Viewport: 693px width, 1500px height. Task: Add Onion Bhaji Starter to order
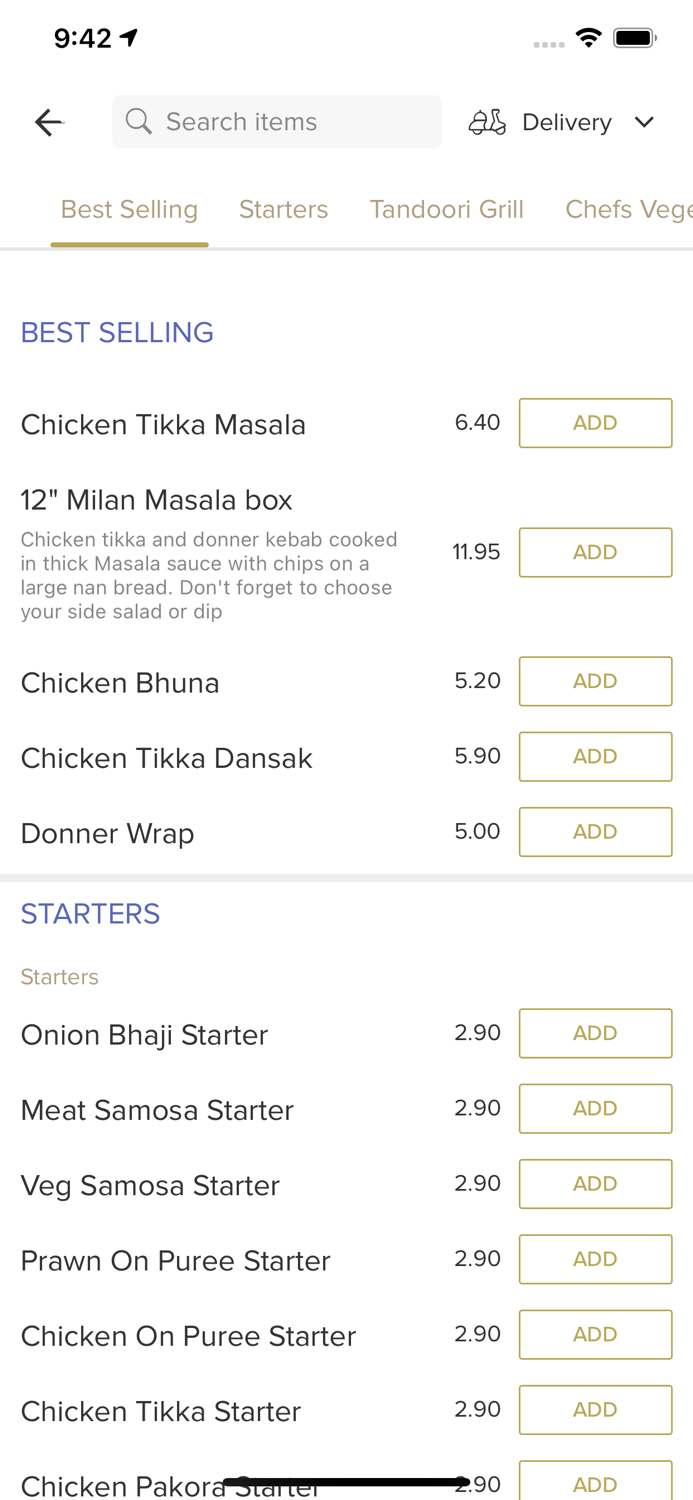[x=595, y=1033]
